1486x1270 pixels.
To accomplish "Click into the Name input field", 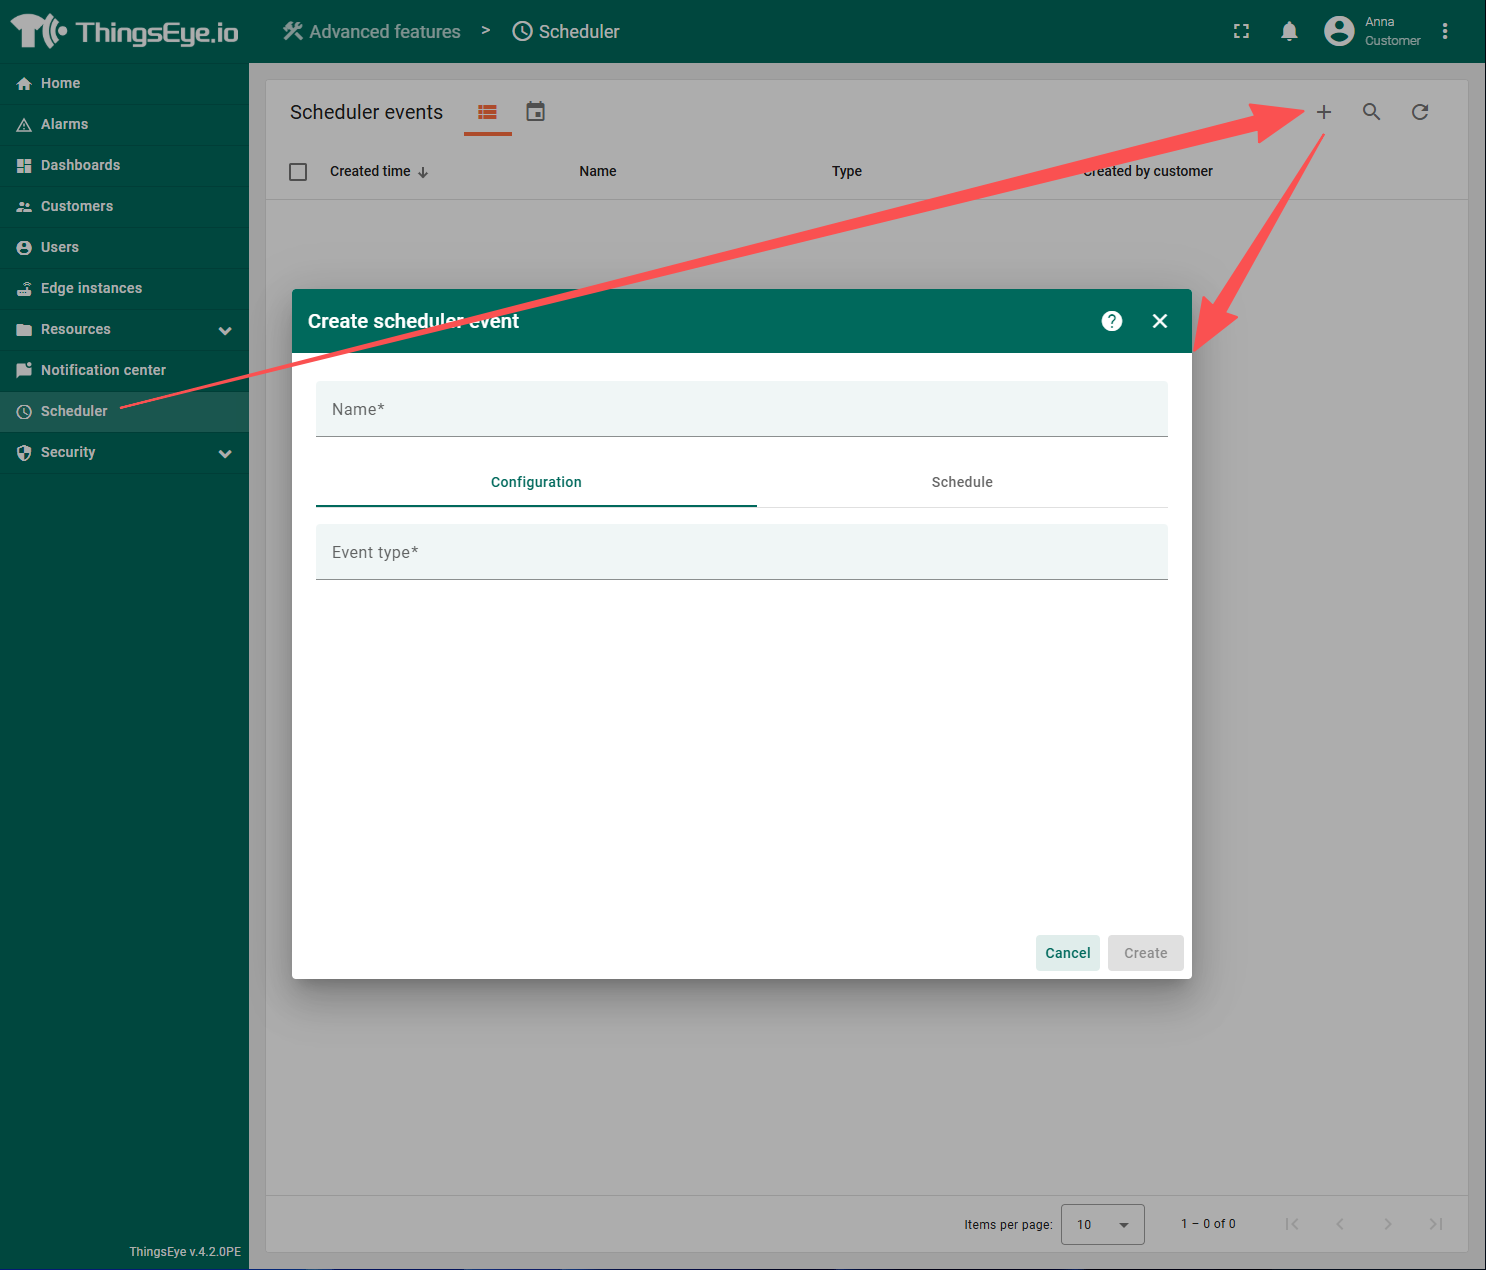I will [x=741, y=409].
